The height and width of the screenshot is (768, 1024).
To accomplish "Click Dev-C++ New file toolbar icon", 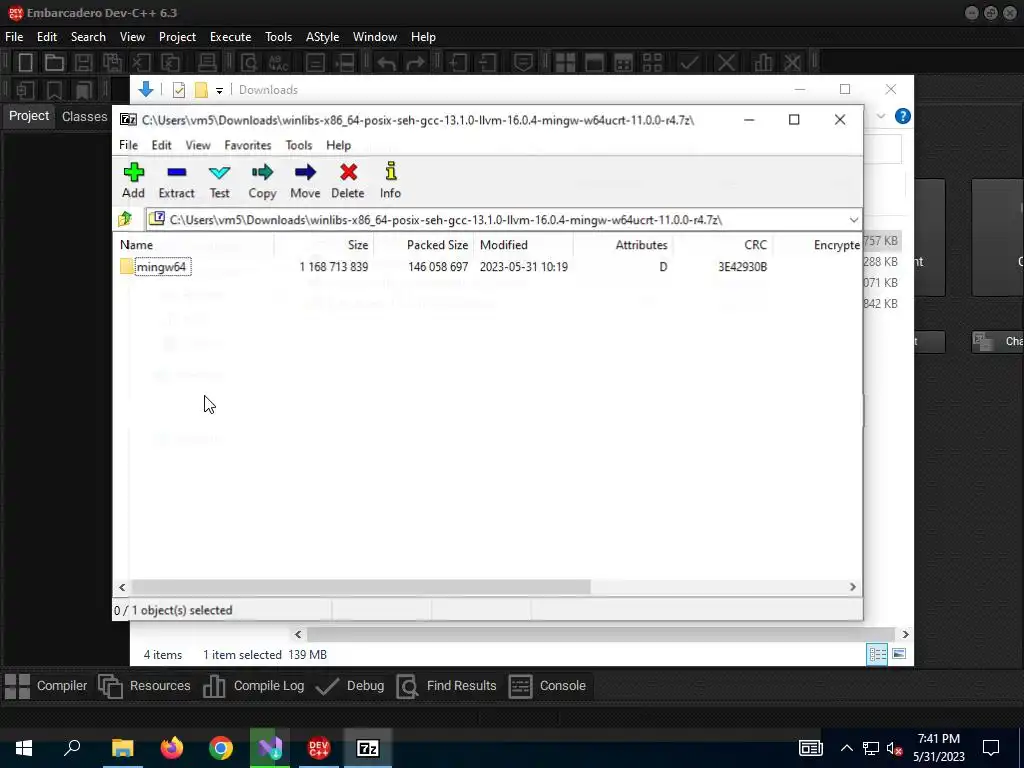I will tap(25, 63).
